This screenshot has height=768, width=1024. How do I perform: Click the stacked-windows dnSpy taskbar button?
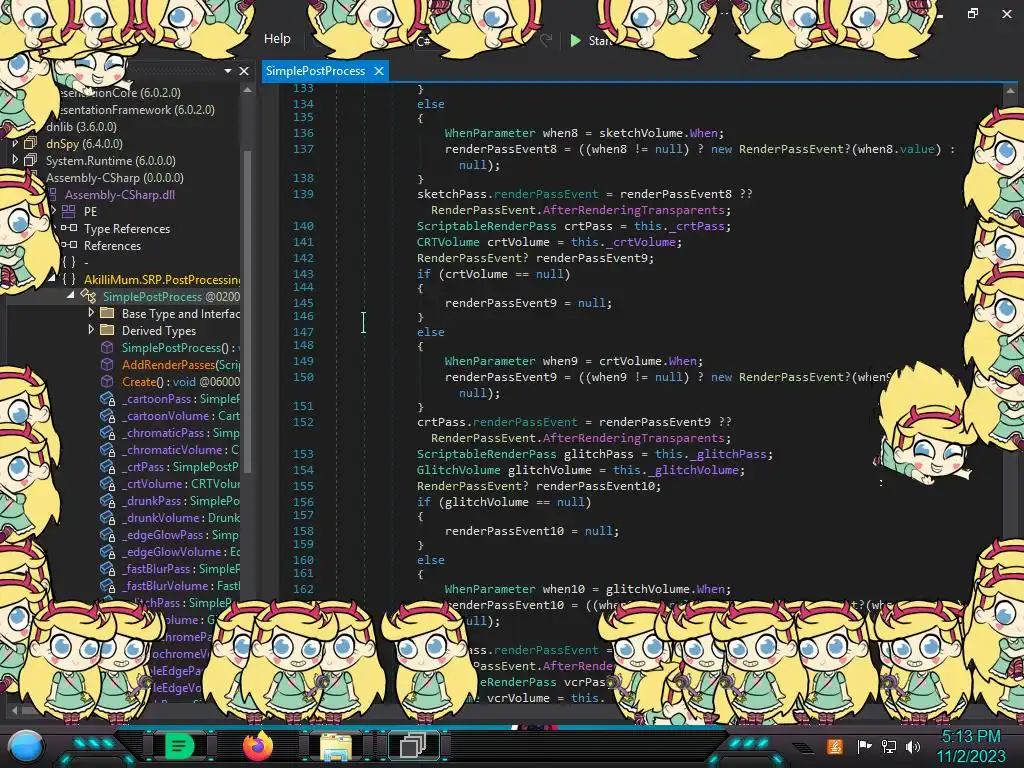point(413,745)
